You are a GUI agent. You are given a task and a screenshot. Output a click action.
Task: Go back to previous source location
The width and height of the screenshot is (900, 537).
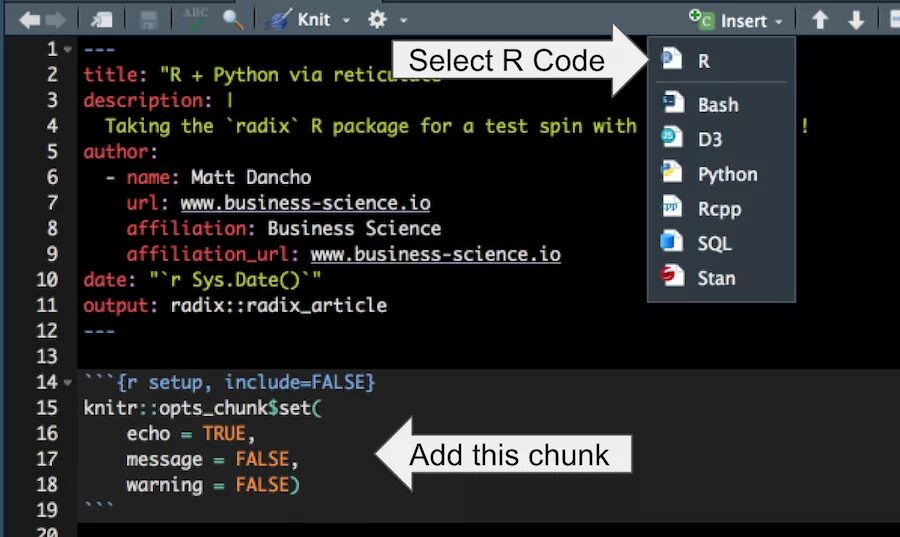[29, 20]
